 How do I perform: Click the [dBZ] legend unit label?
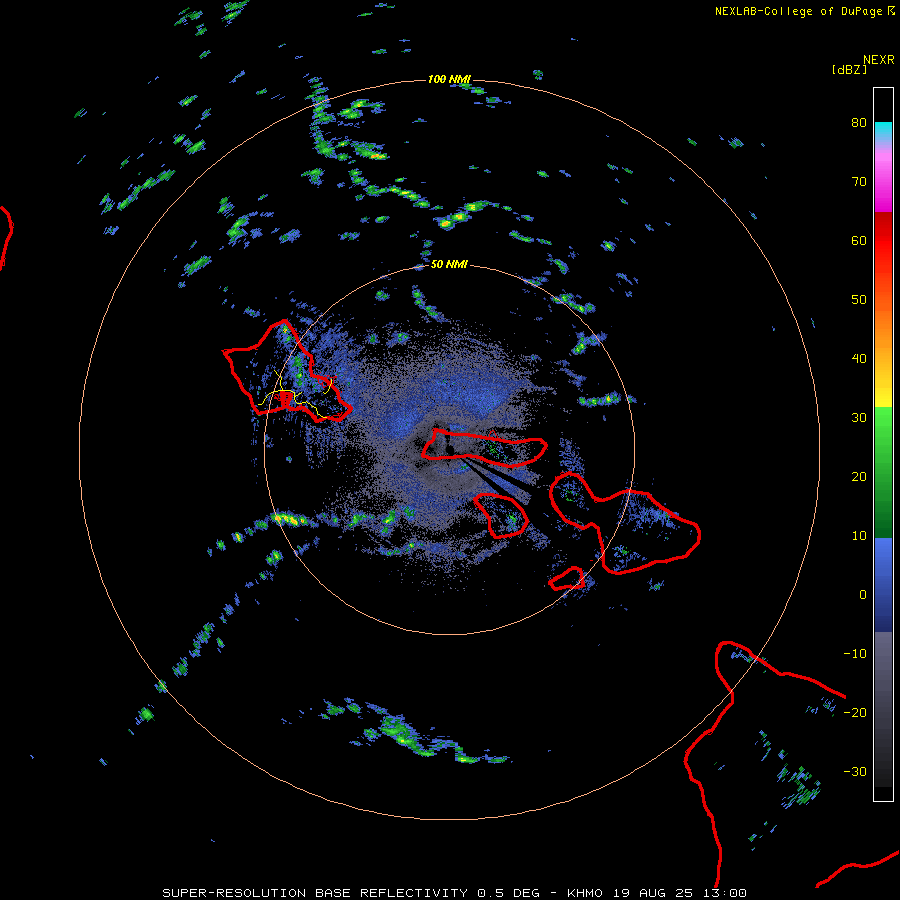(849, 69)
